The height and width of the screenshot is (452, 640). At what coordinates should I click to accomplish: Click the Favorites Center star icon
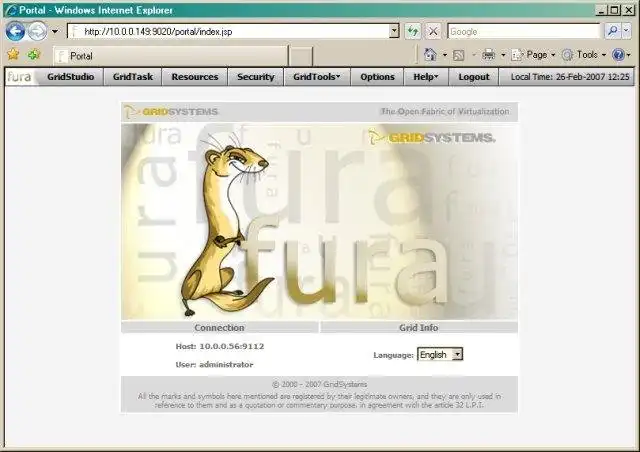pyautogui.click(x=13, y=54)
